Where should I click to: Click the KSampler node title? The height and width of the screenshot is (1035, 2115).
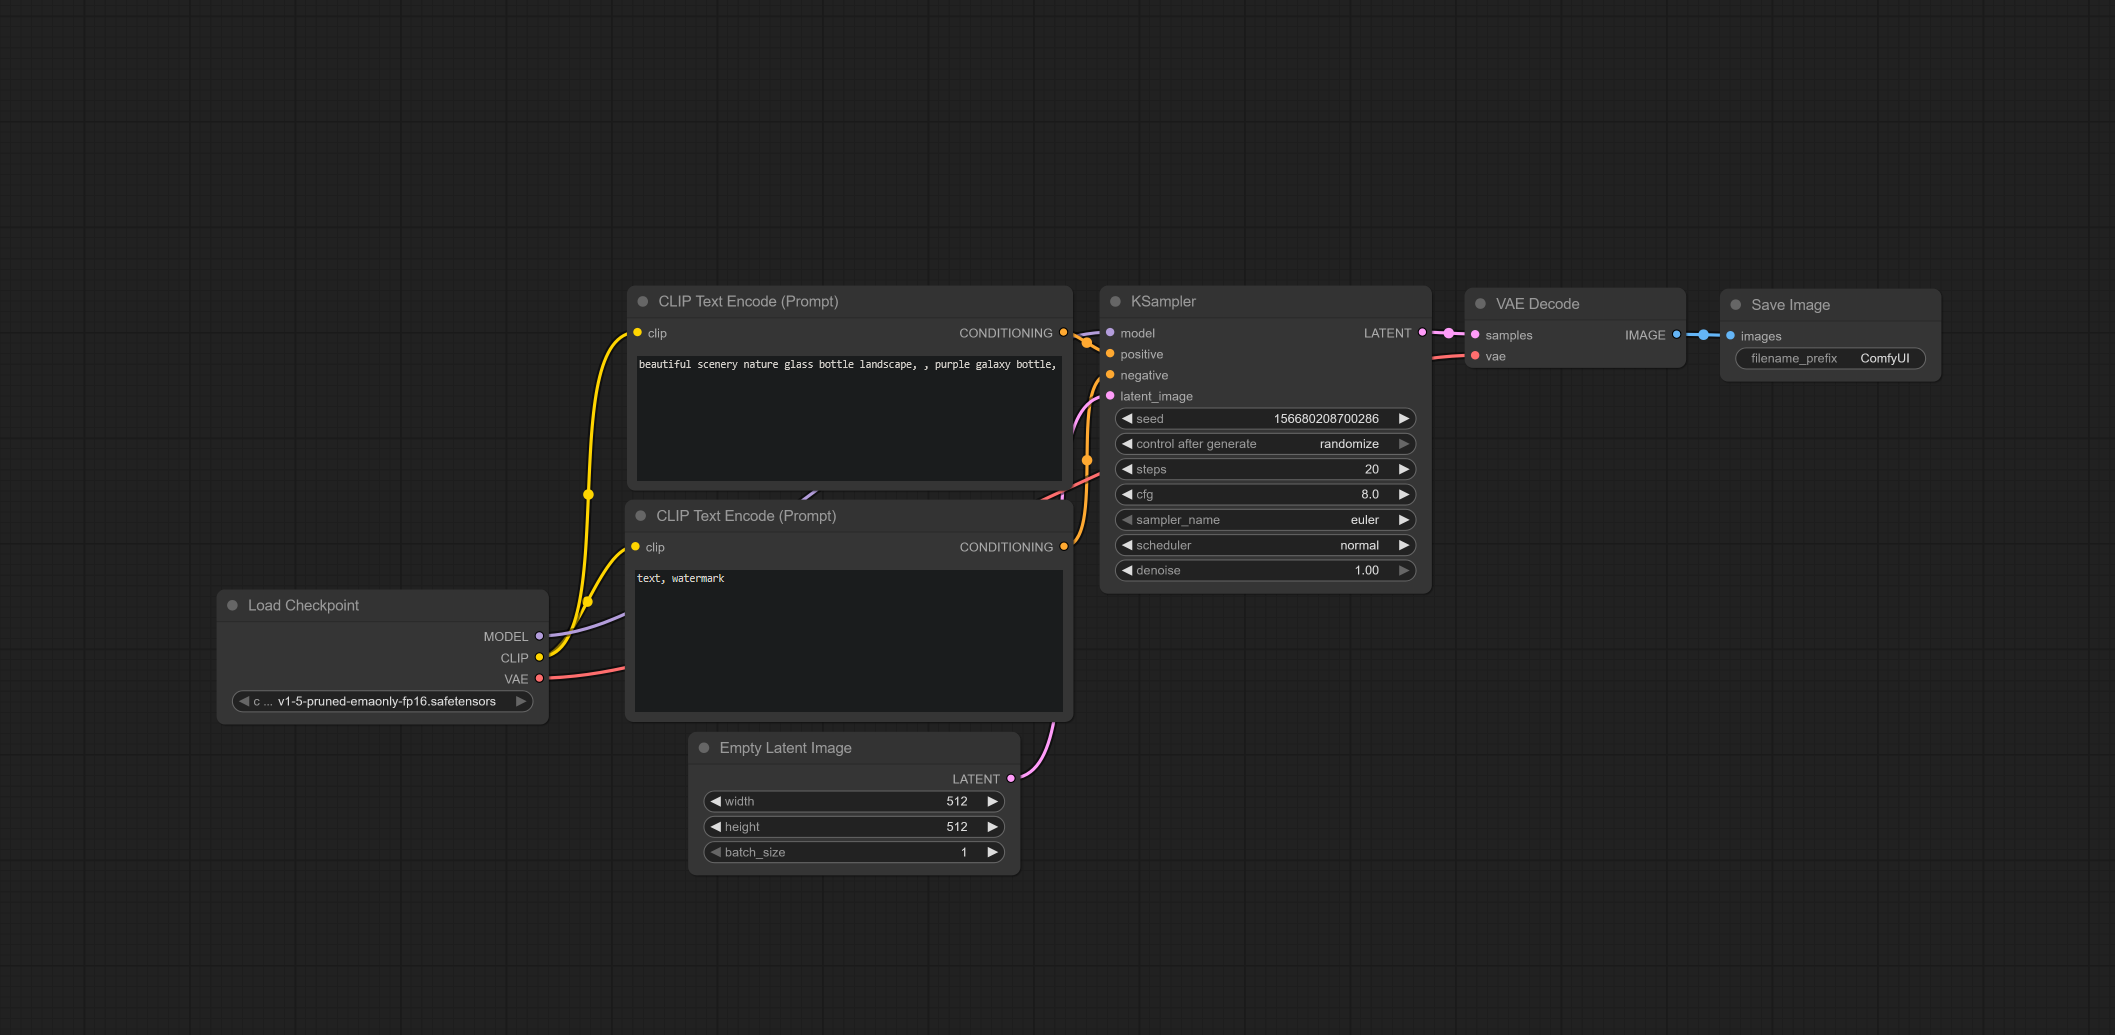[x=1163, y=301]
